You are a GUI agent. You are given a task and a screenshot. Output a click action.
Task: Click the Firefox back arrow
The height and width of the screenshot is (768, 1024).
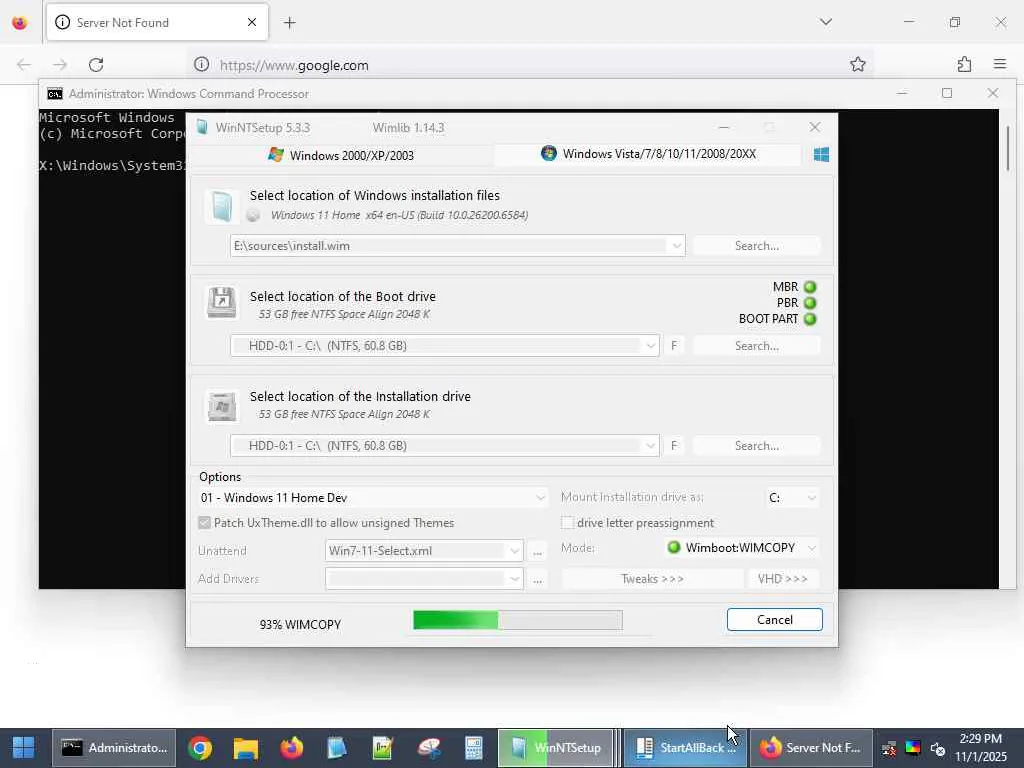pos(24,65)
